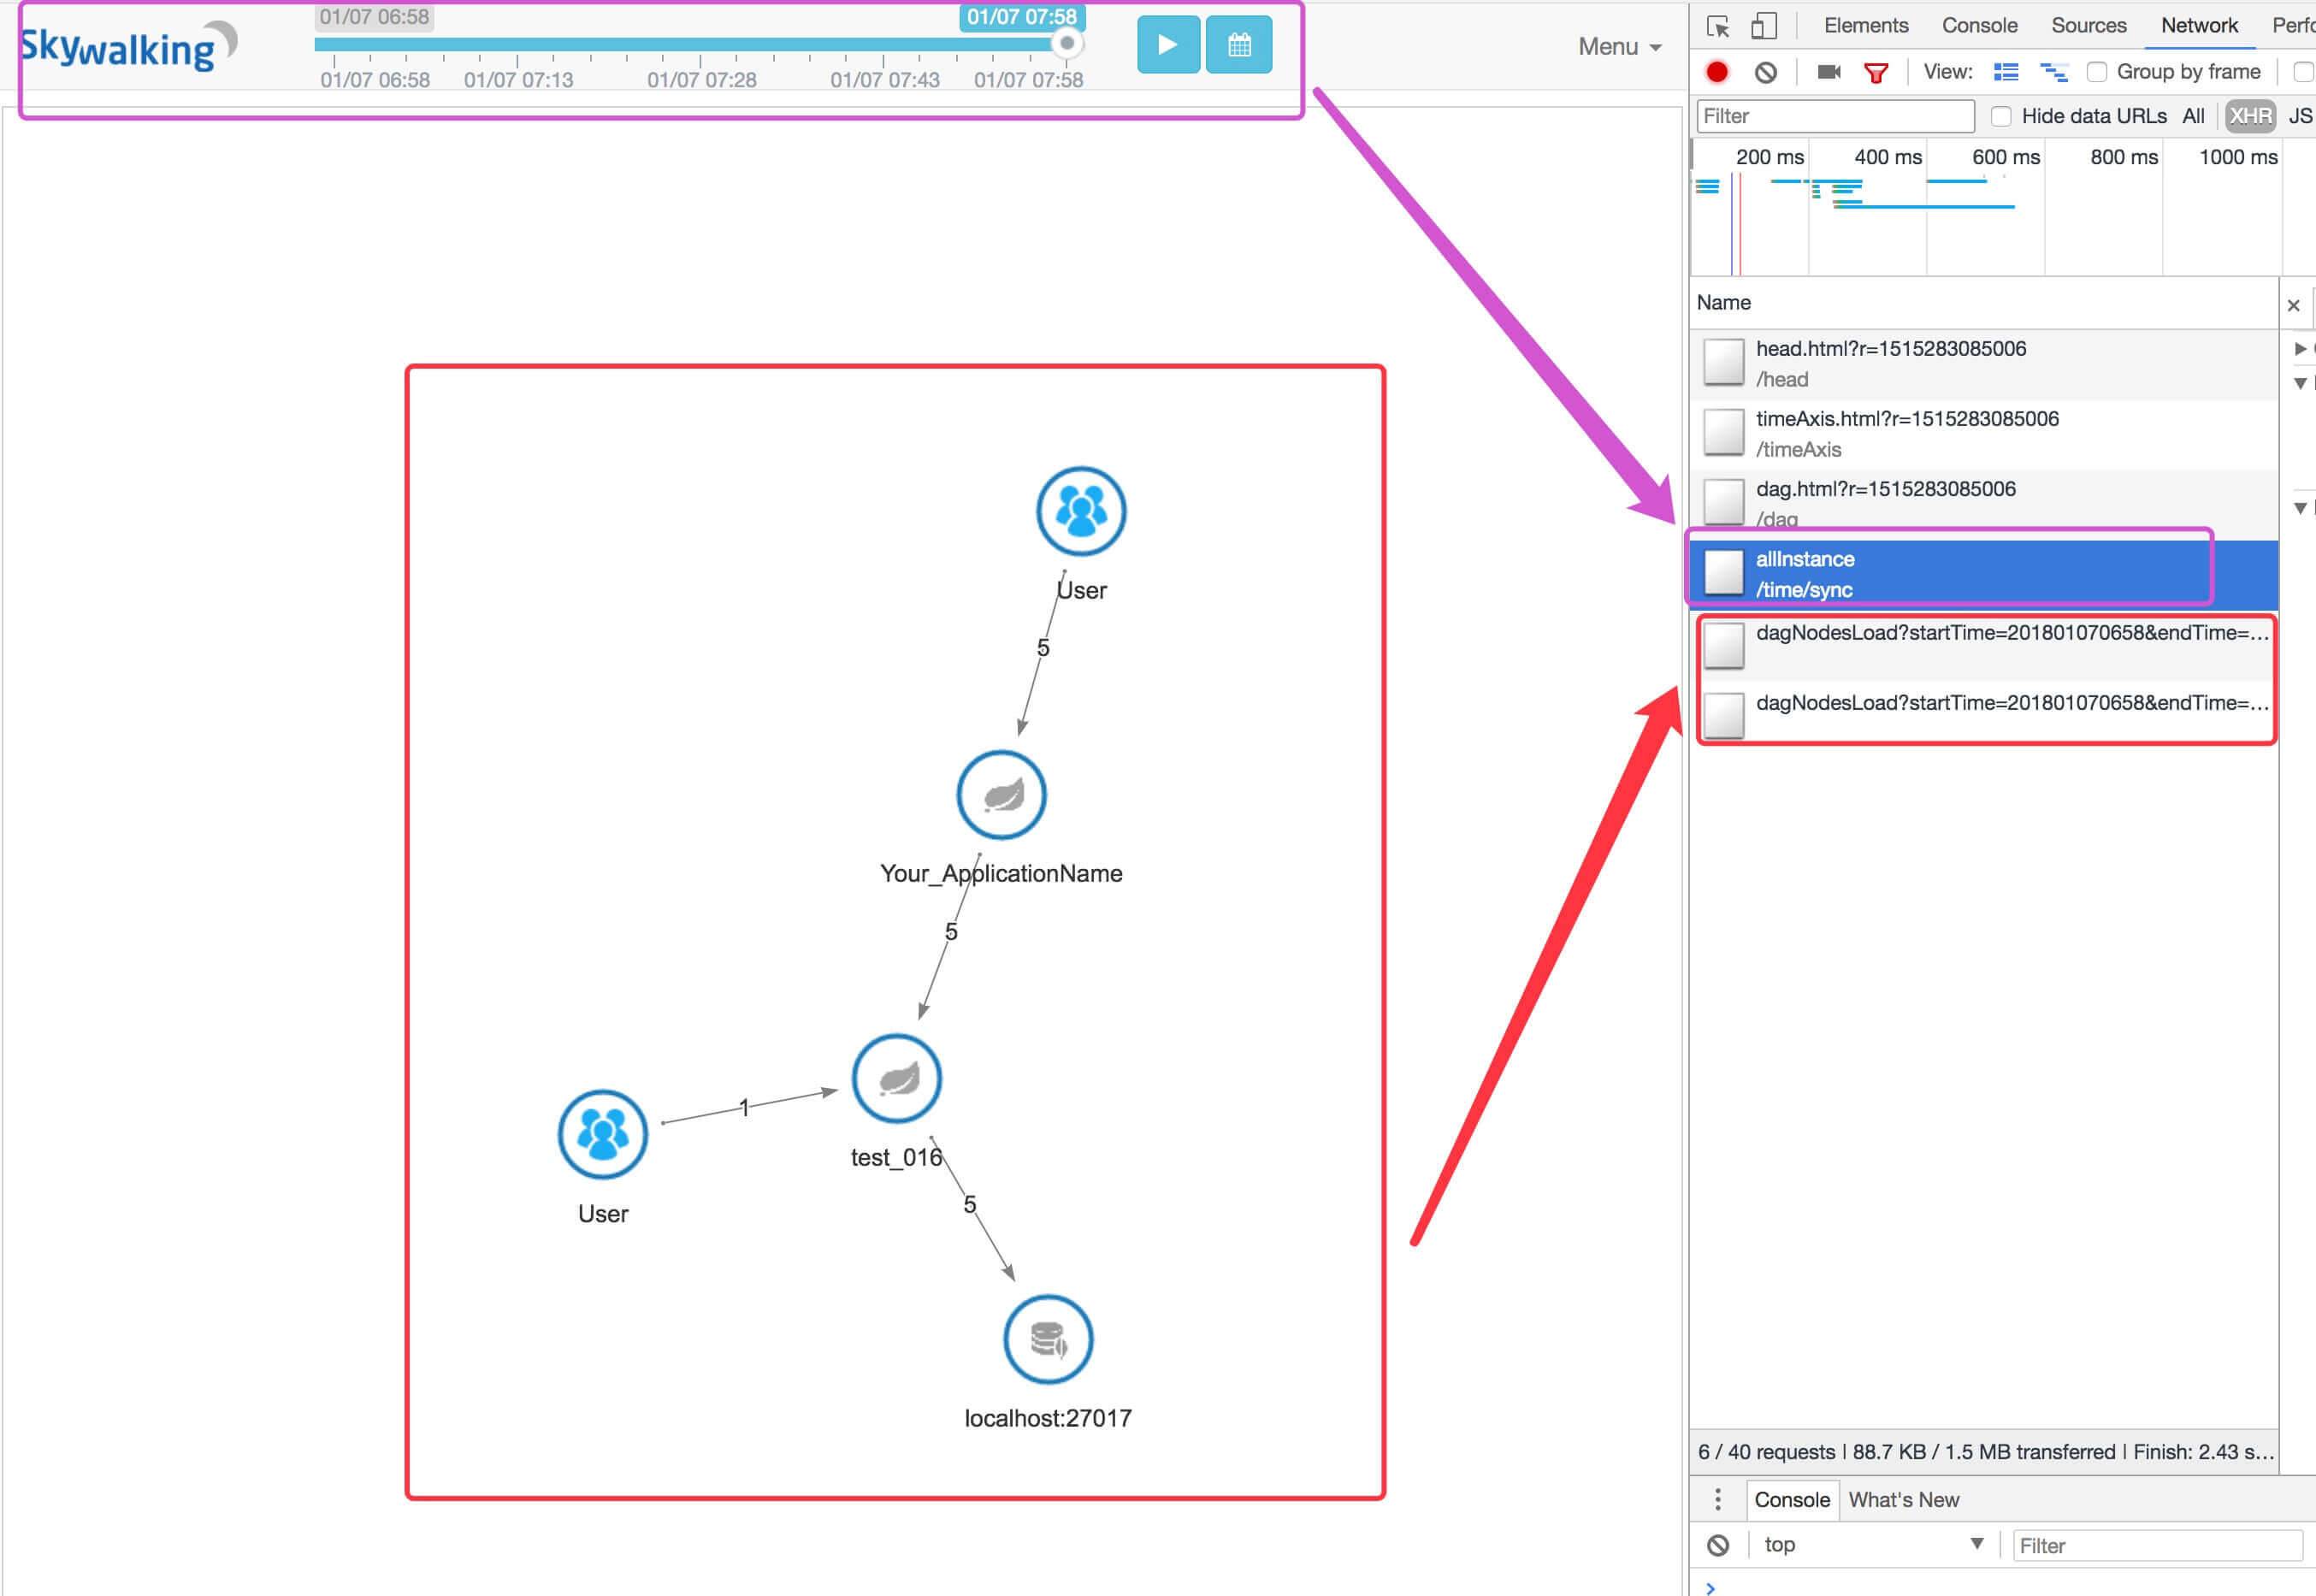Toggle the XHR filter type
The width and height of the screenshot is (2316, 1596).
[x=2250, y=116]
